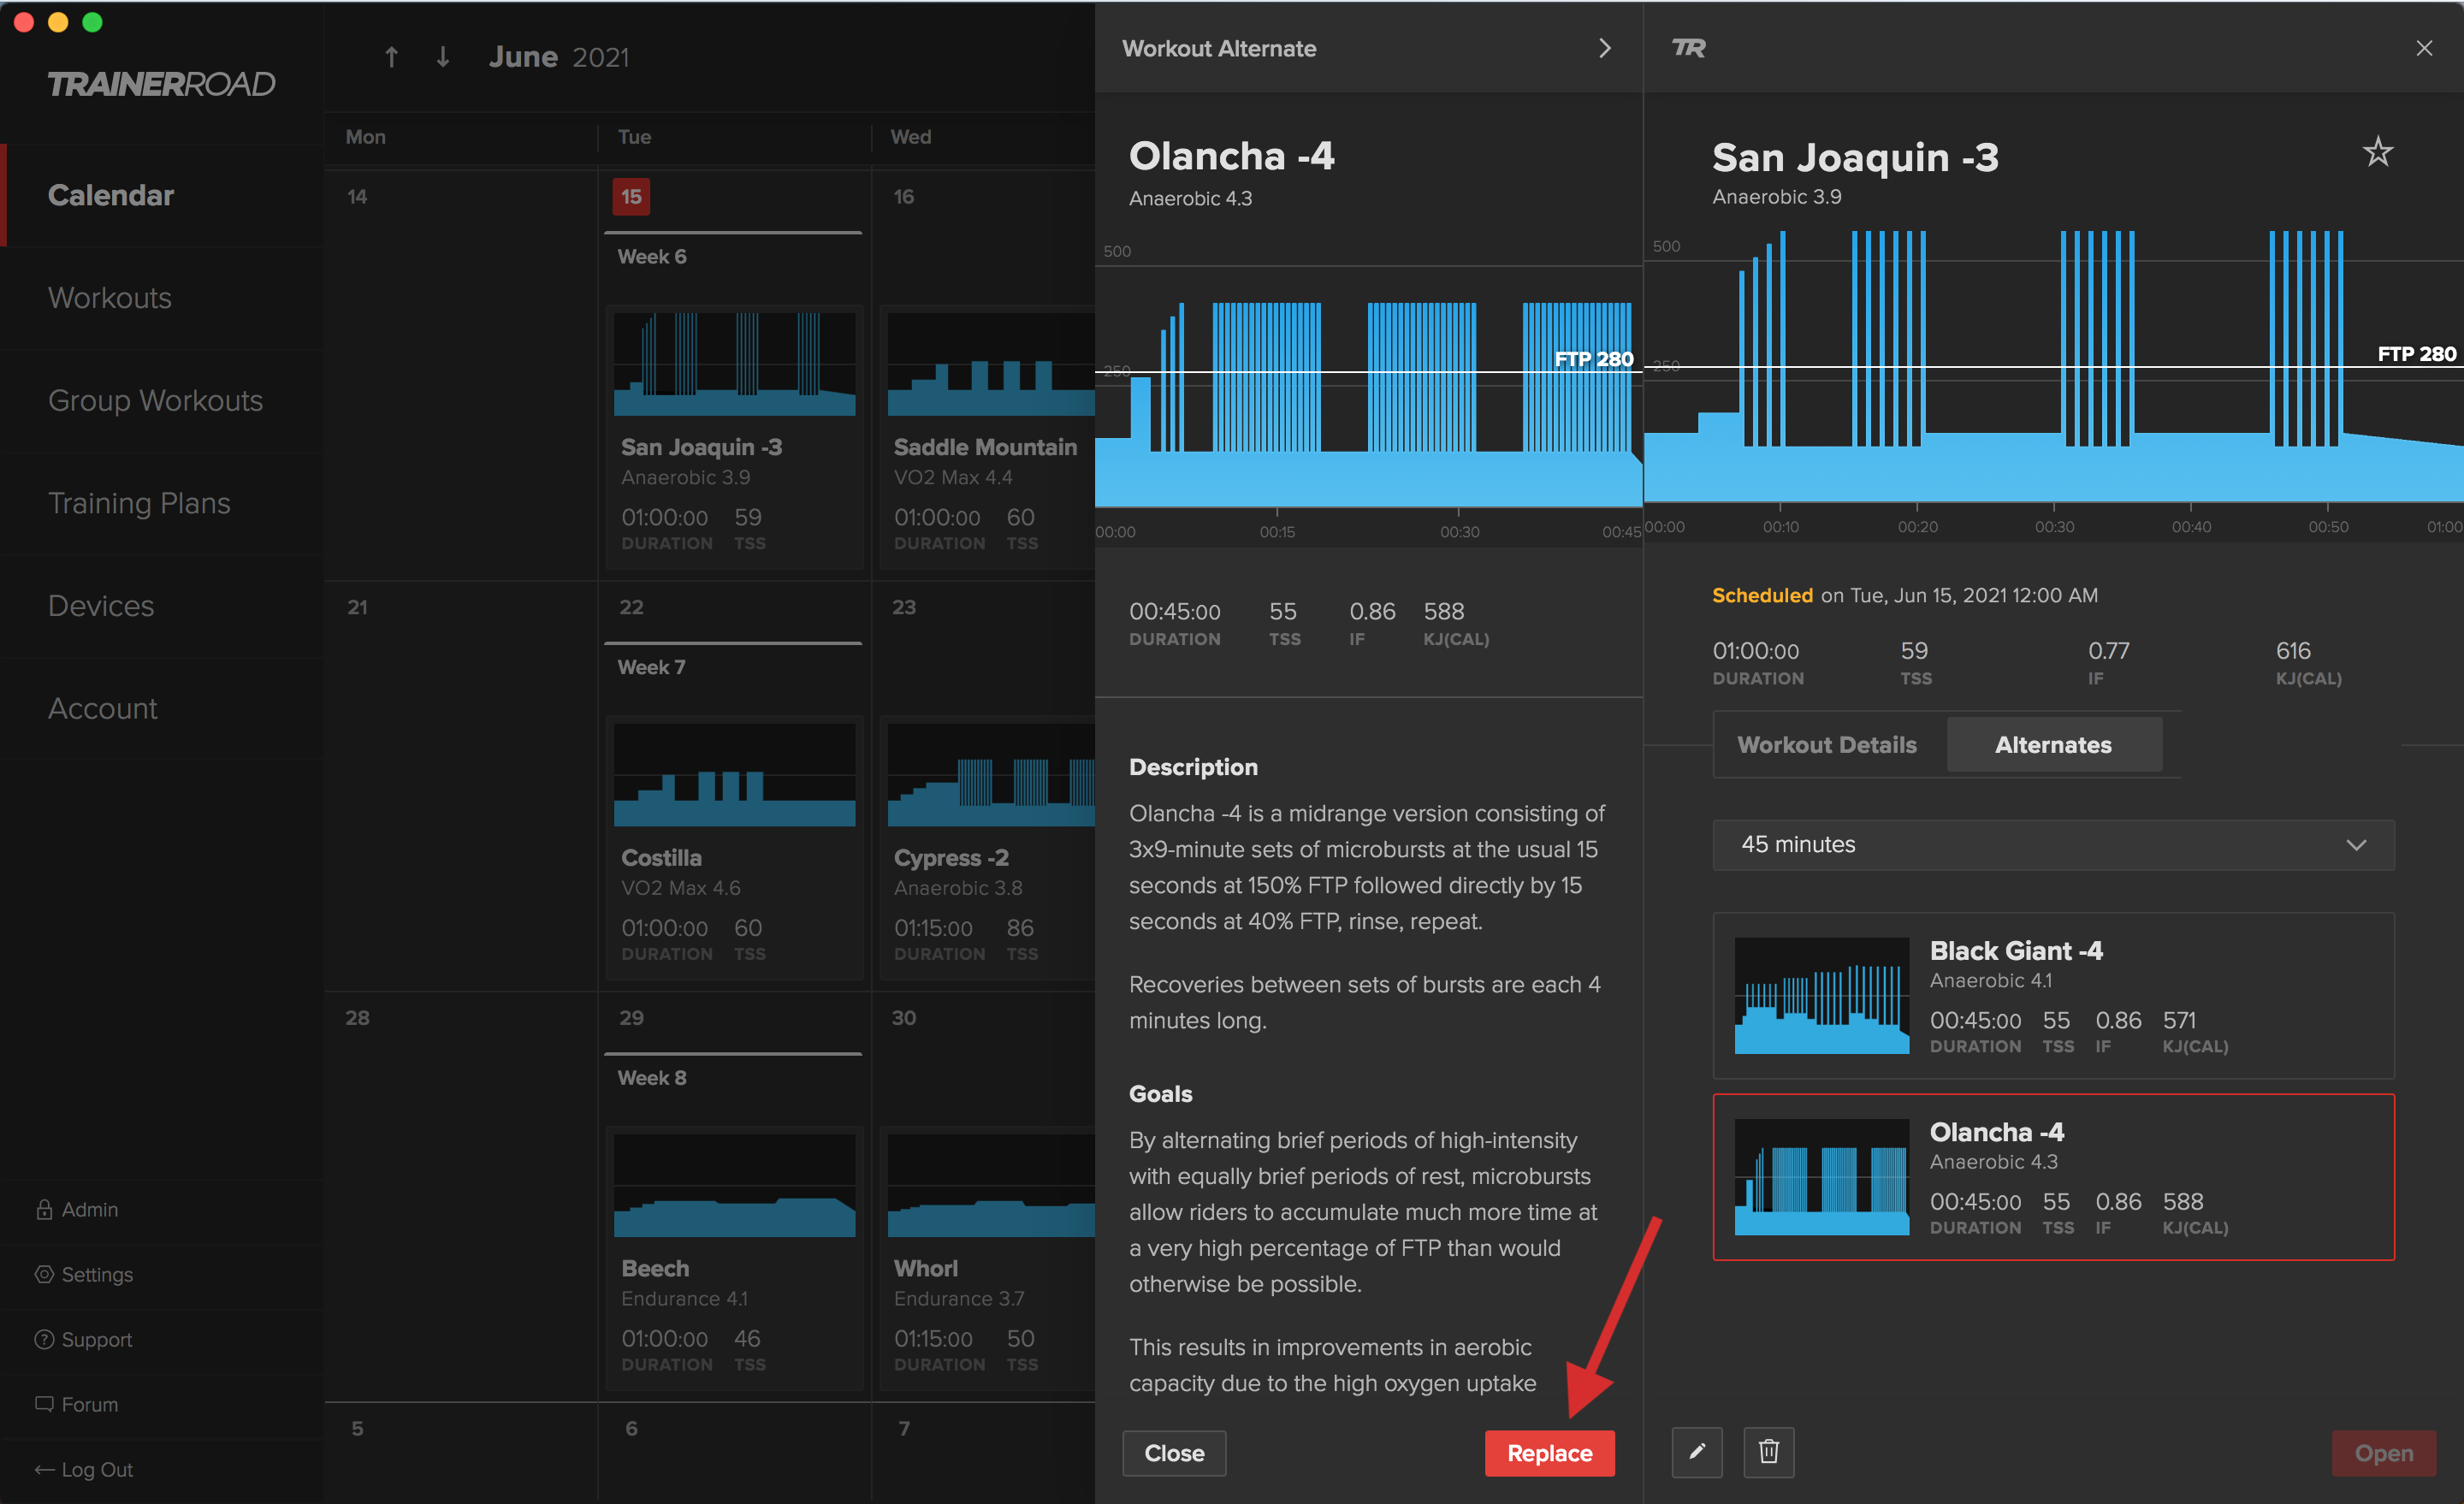Select the Olancha -4 alternate card
This screenshot has height=1504, width=2464.
point(2053,1177)
